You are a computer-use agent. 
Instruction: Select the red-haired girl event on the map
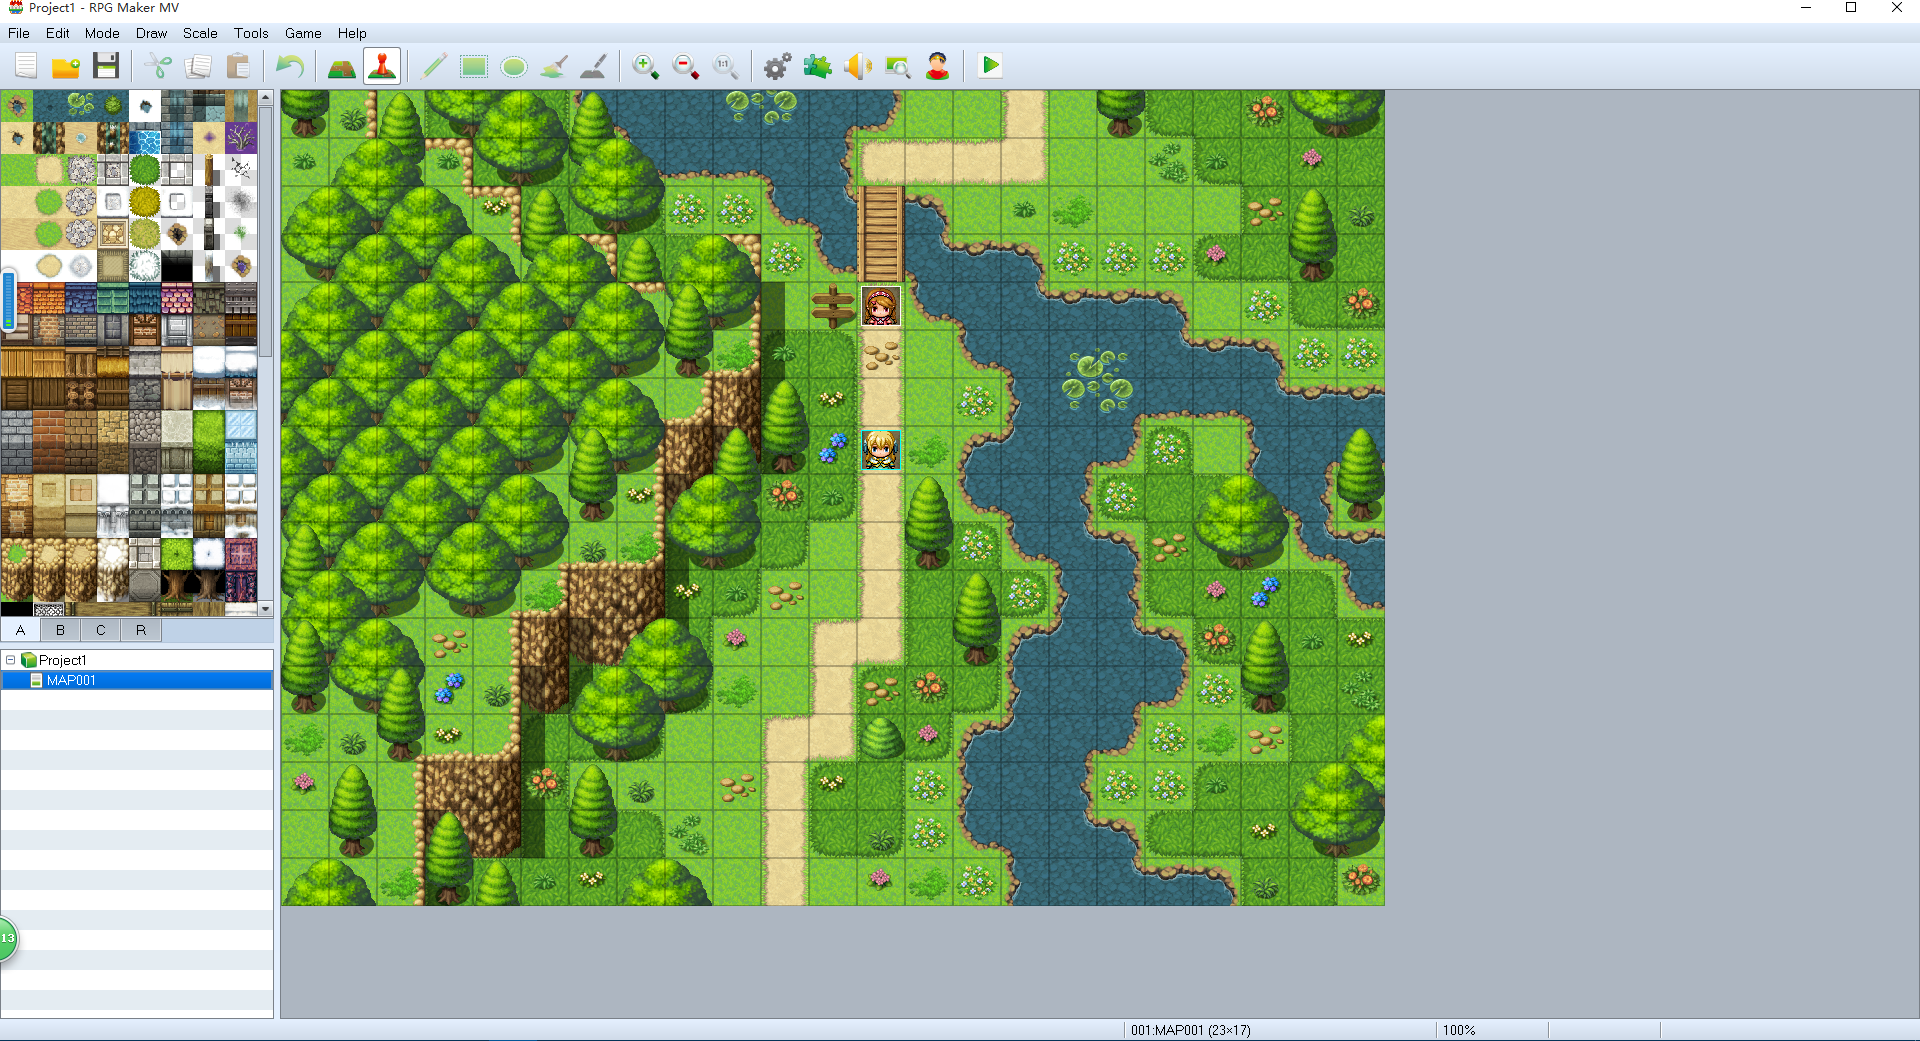881,306
